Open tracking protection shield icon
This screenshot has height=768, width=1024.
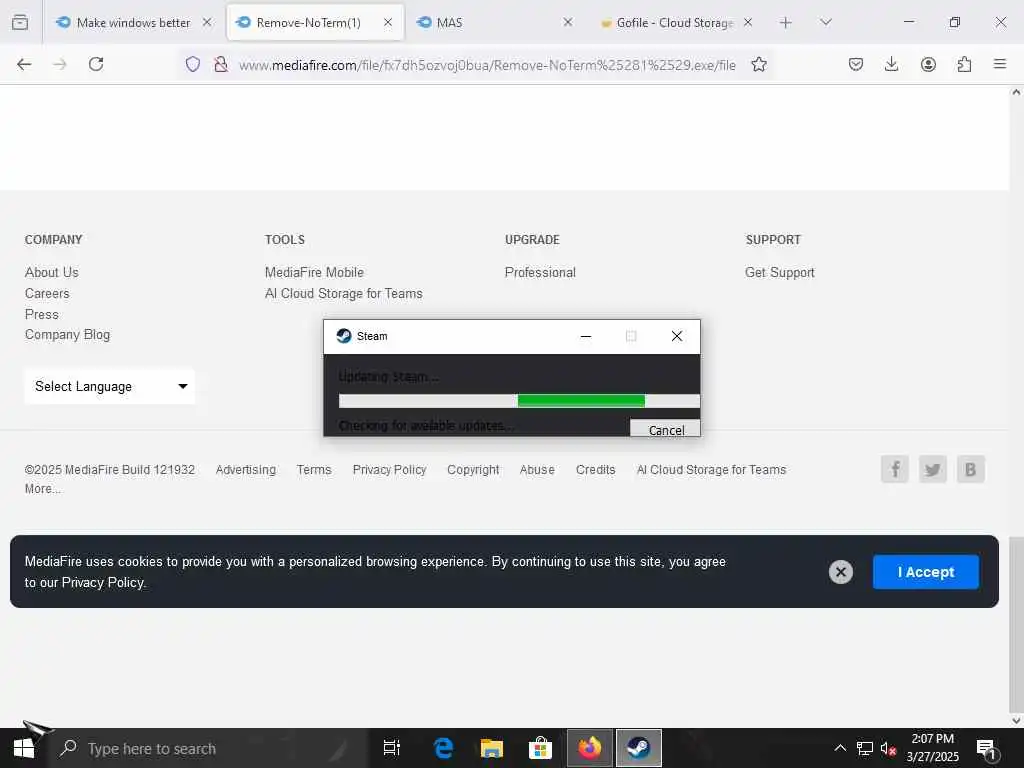click(x=193, y=64)
